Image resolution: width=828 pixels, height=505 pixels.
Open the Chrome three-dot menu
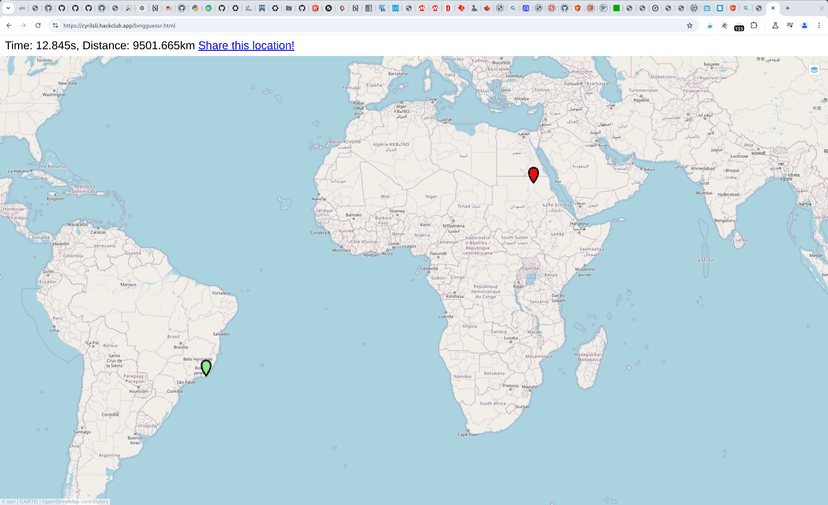[x=819, y=26]
